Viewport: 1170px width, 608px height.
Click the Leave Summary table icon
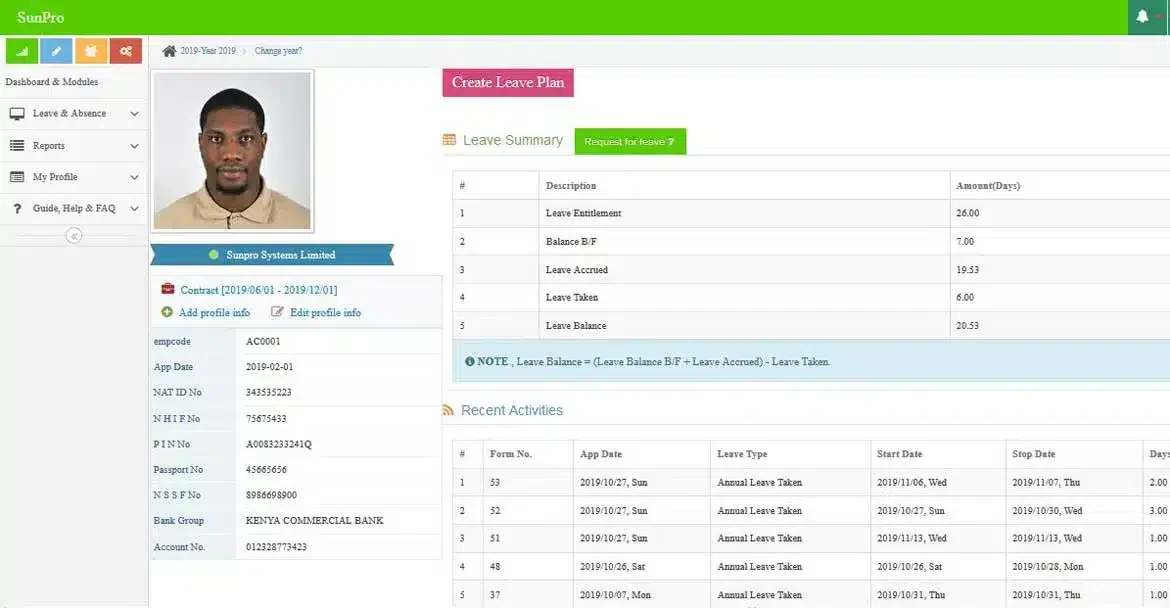449,140
